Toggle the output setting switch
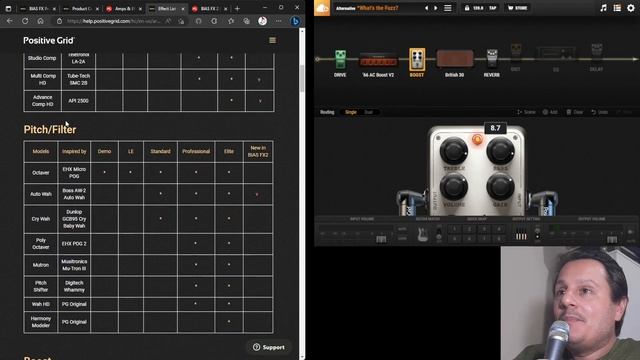This screenshot has width=640, height=360. click(537, 234)
